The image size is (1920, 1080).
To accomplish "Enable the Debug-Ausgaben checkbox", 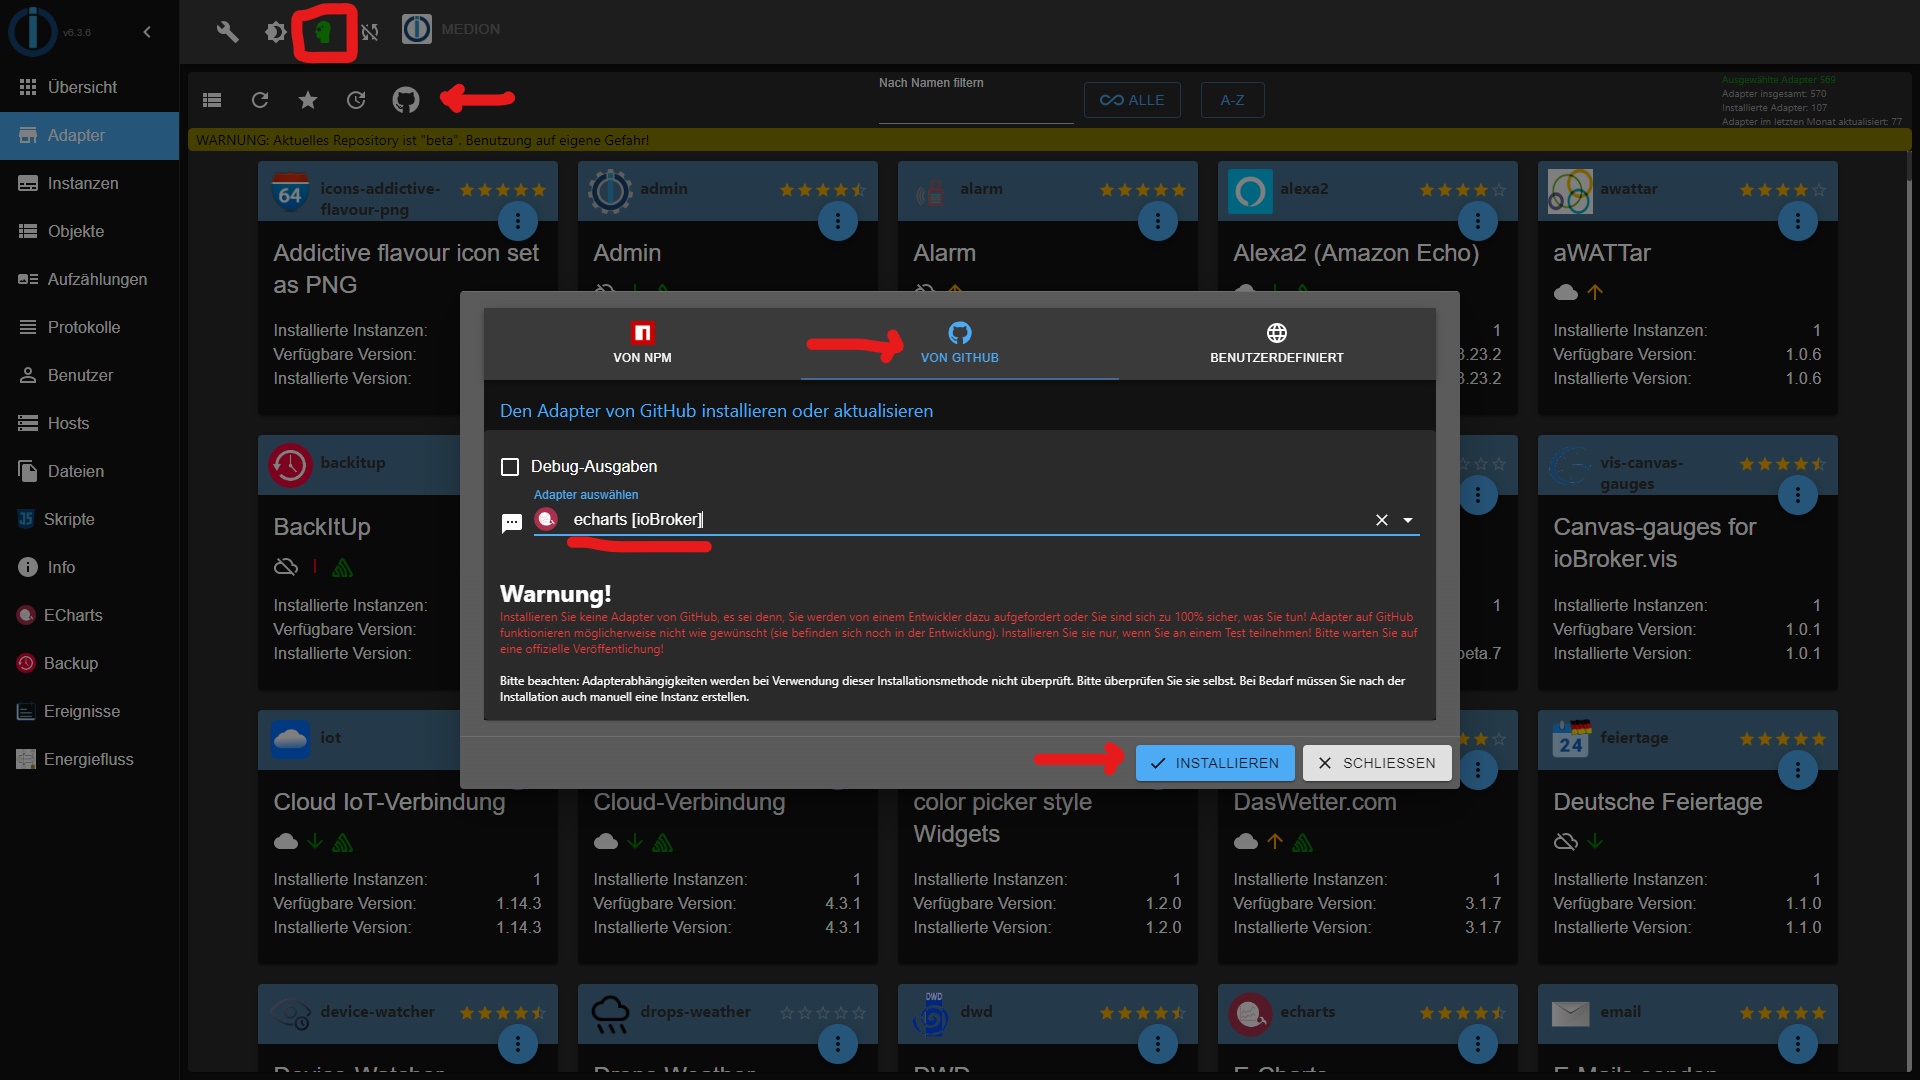I will point(510,467).
